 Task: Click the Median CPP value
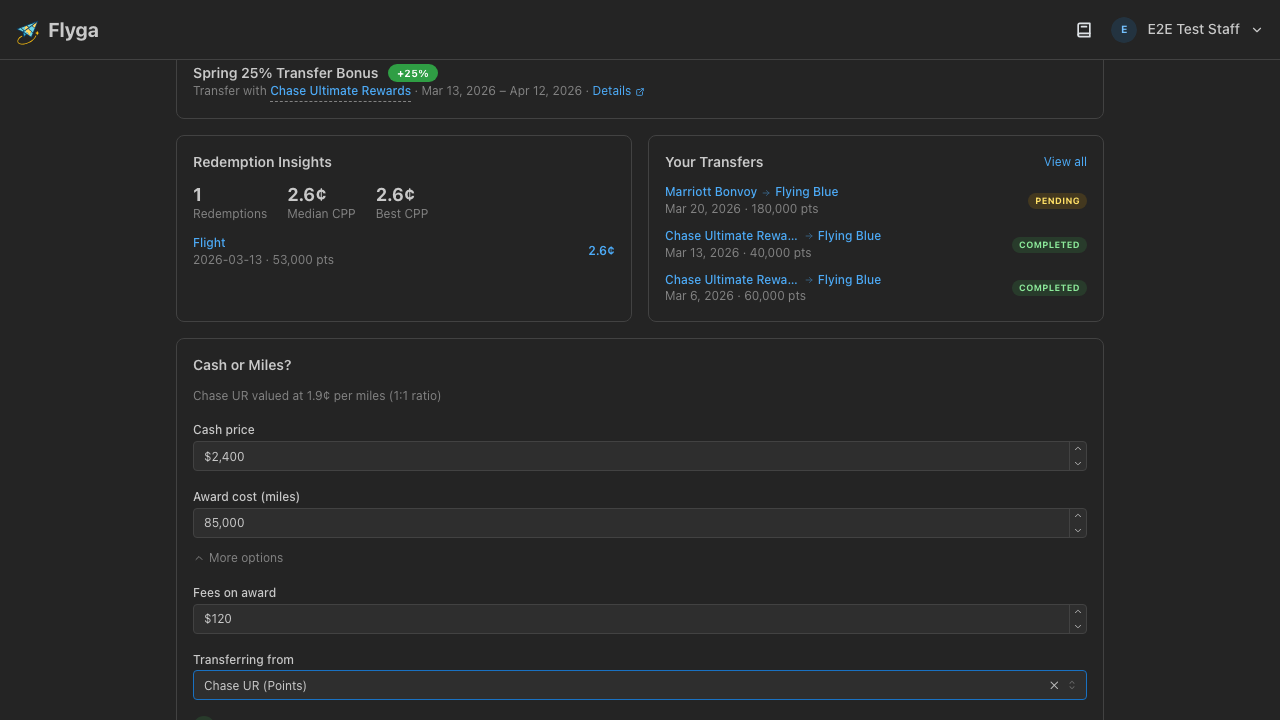click(x=307, y=195)
